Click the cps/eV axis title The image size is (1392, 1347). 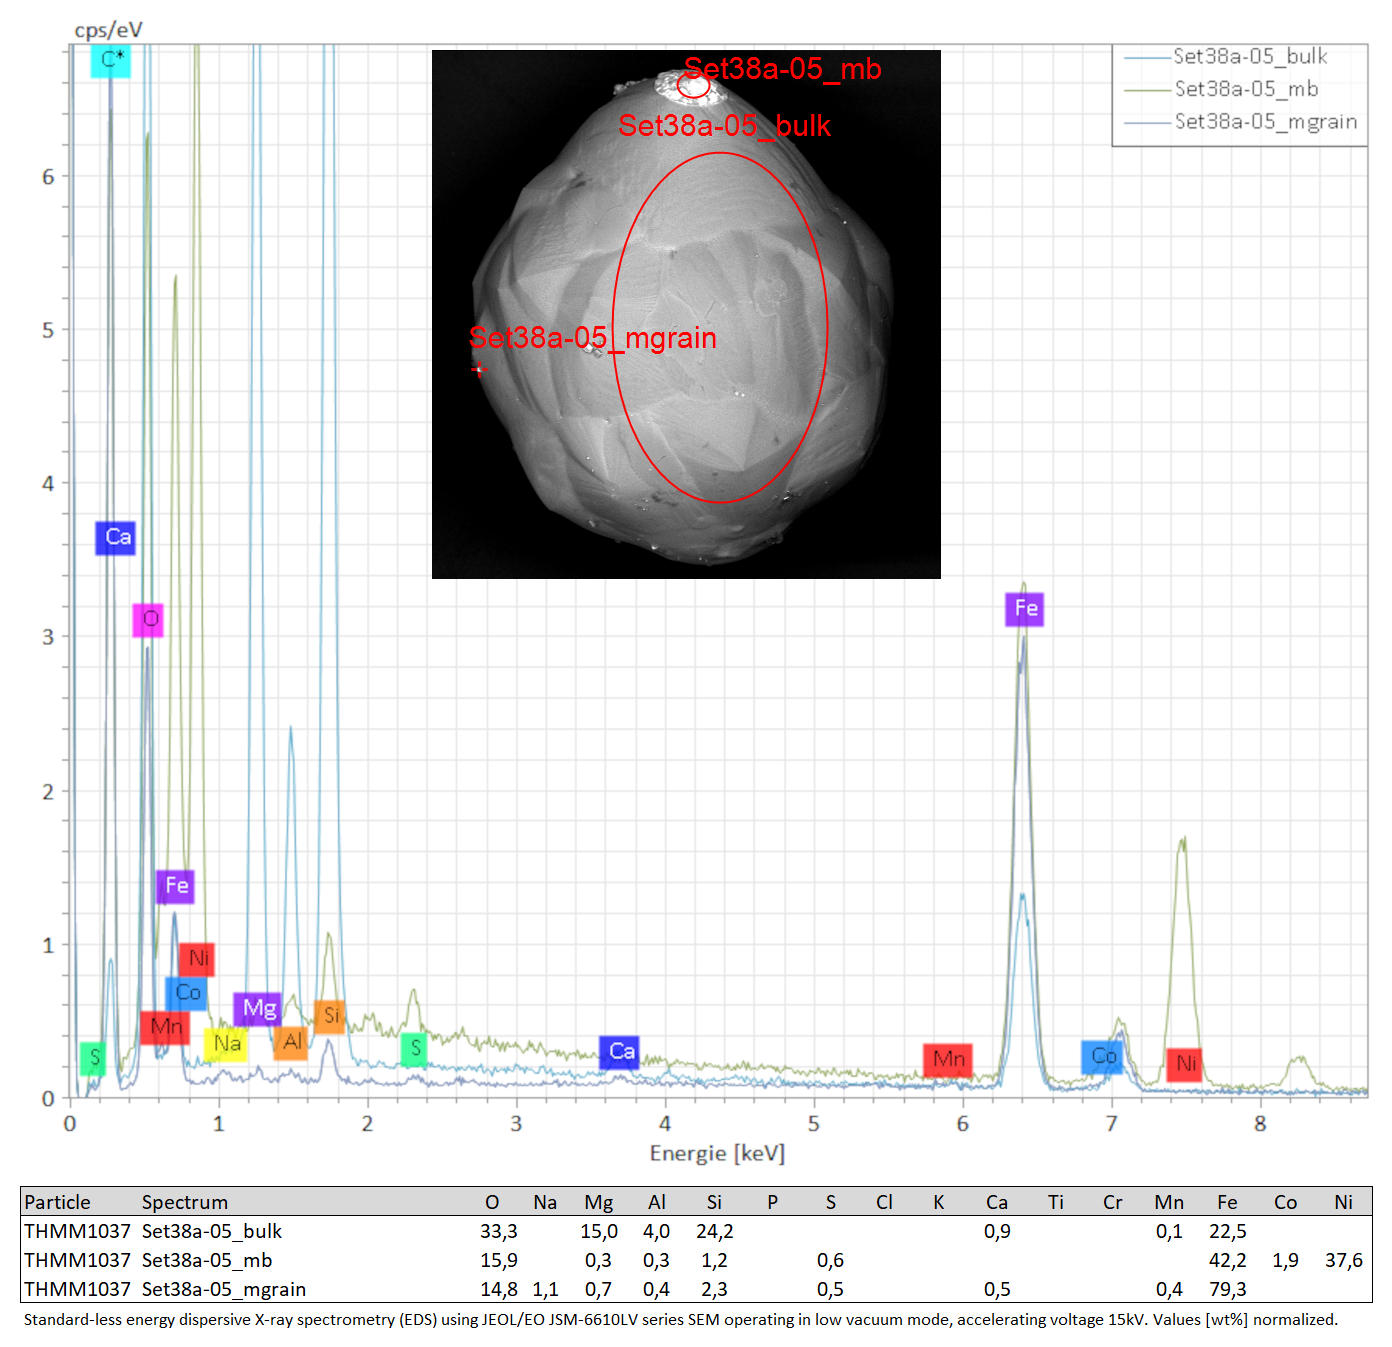coord(108,30)
